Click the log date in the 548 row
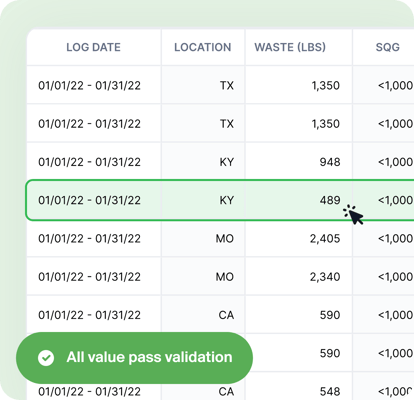The height and width of the screenshot is (400, 414). [89, 392]
